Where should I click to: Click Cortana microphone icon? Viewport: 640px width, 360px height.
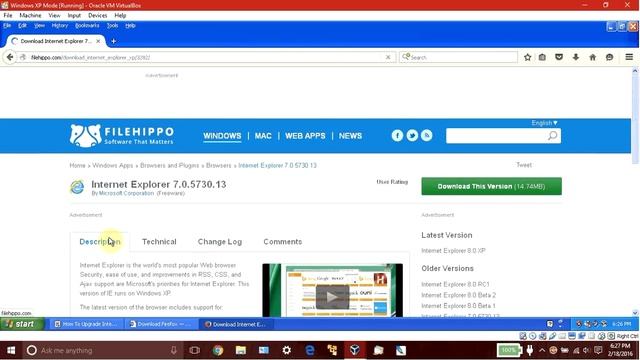pyautogui.click(x=174, y=350)
